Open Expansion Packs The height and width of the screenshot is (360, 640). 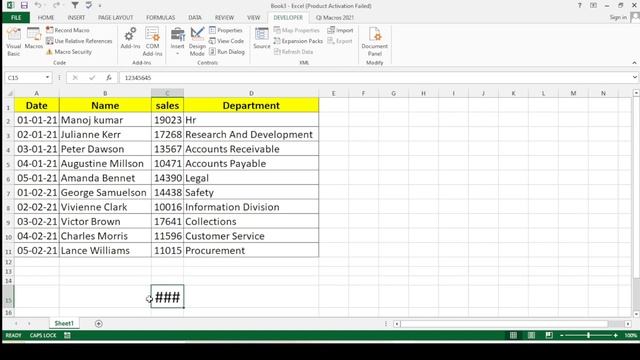point(298,41)
